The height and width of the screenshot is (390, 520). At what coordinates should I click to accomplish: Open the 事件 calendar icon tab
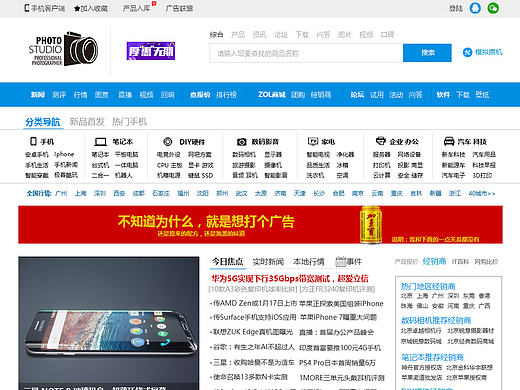349,262
